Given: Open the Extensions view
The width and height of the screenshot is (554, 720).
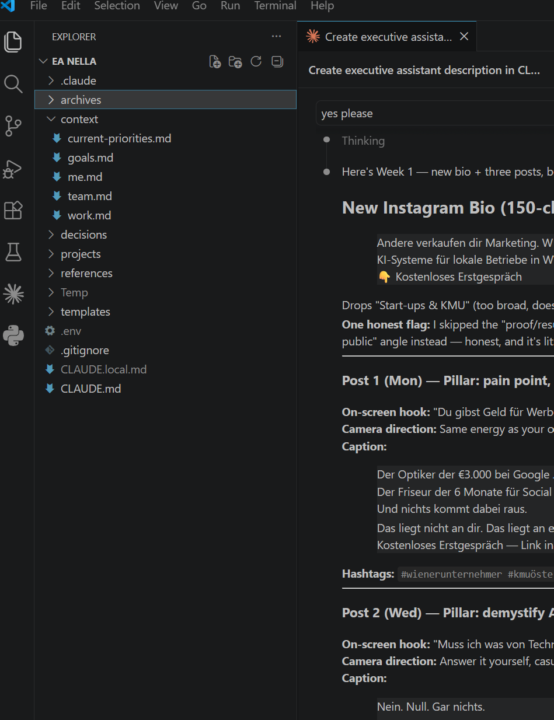Looking at the screenshot, I should pos(13,210).
